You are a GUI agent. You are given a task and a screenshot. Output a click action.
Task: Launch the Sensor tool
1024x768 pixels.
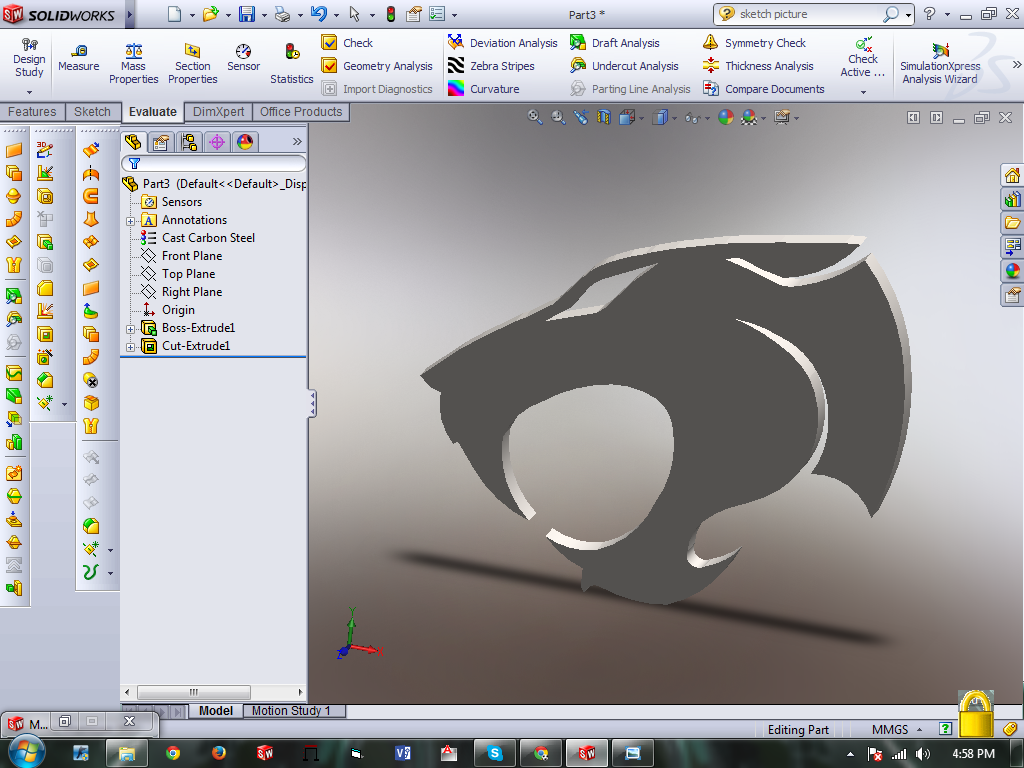[x=244, y=57]
